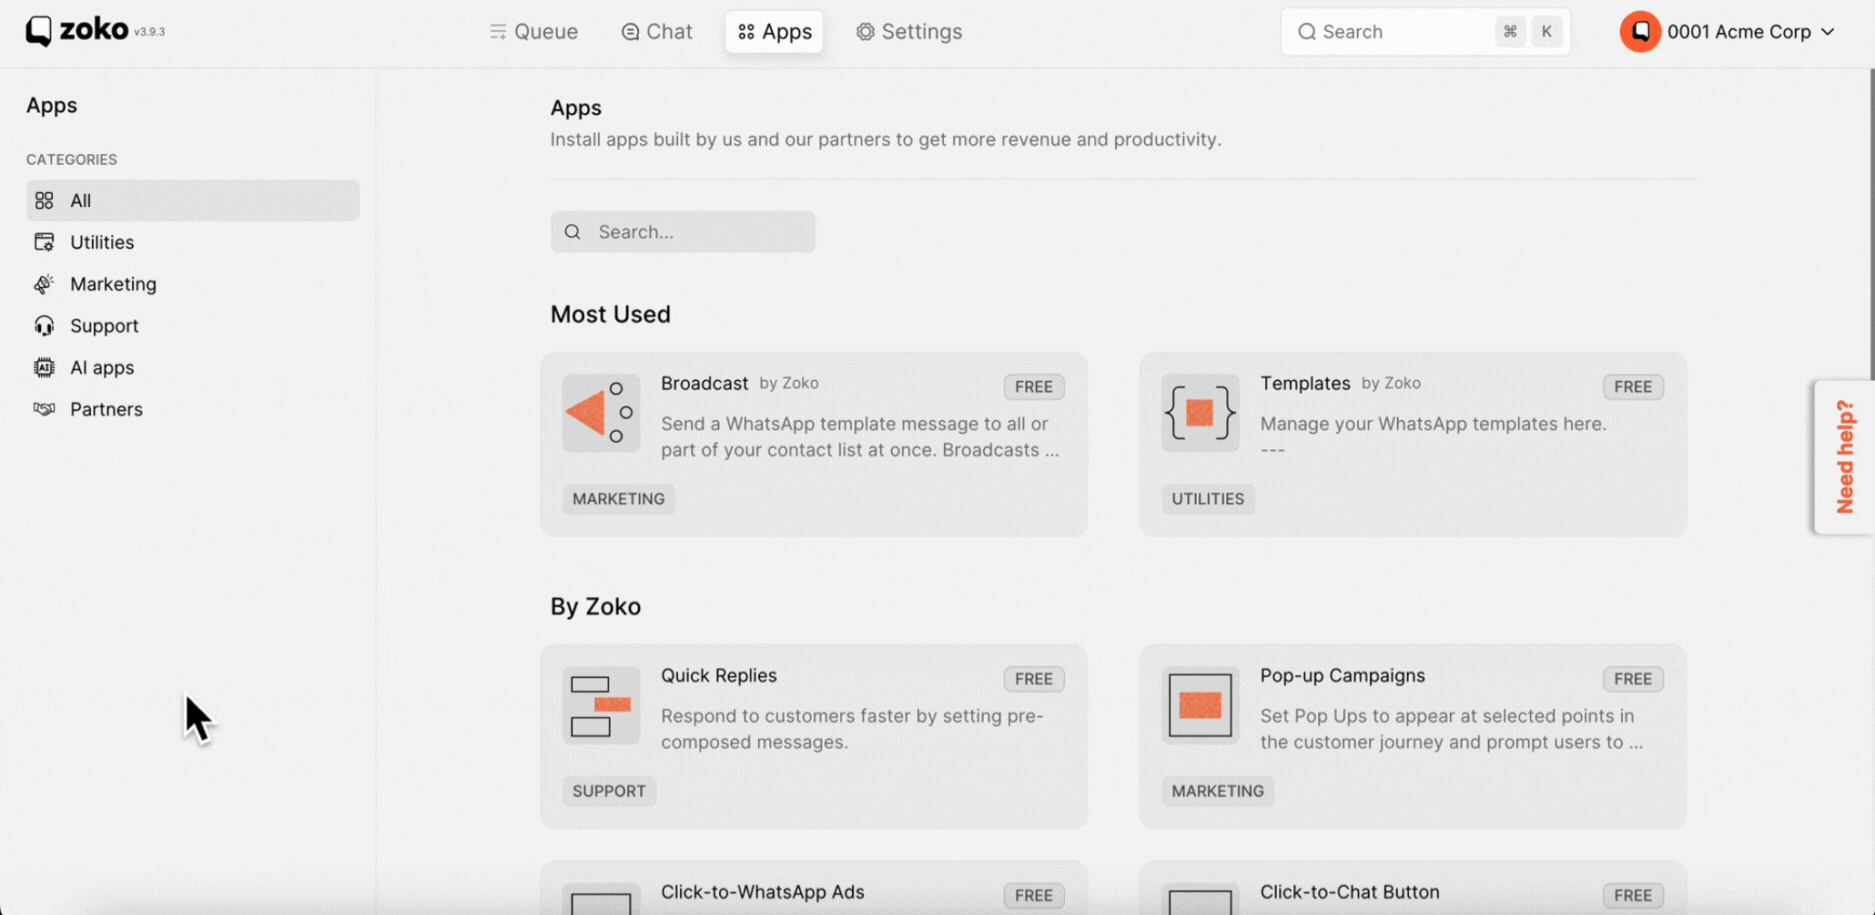
Task: Click the Queue list icon in navigation
Action: (x=498, y=32)
